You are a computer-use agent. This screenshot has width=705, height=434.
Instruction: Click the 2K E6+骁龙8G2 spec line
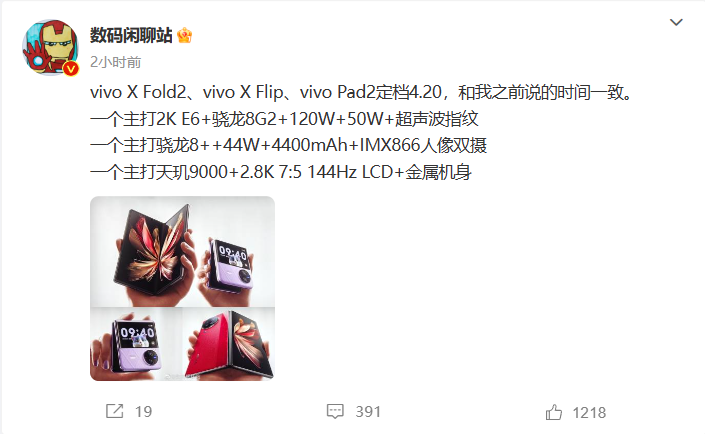pyautogui.click(x=284, y=119)
